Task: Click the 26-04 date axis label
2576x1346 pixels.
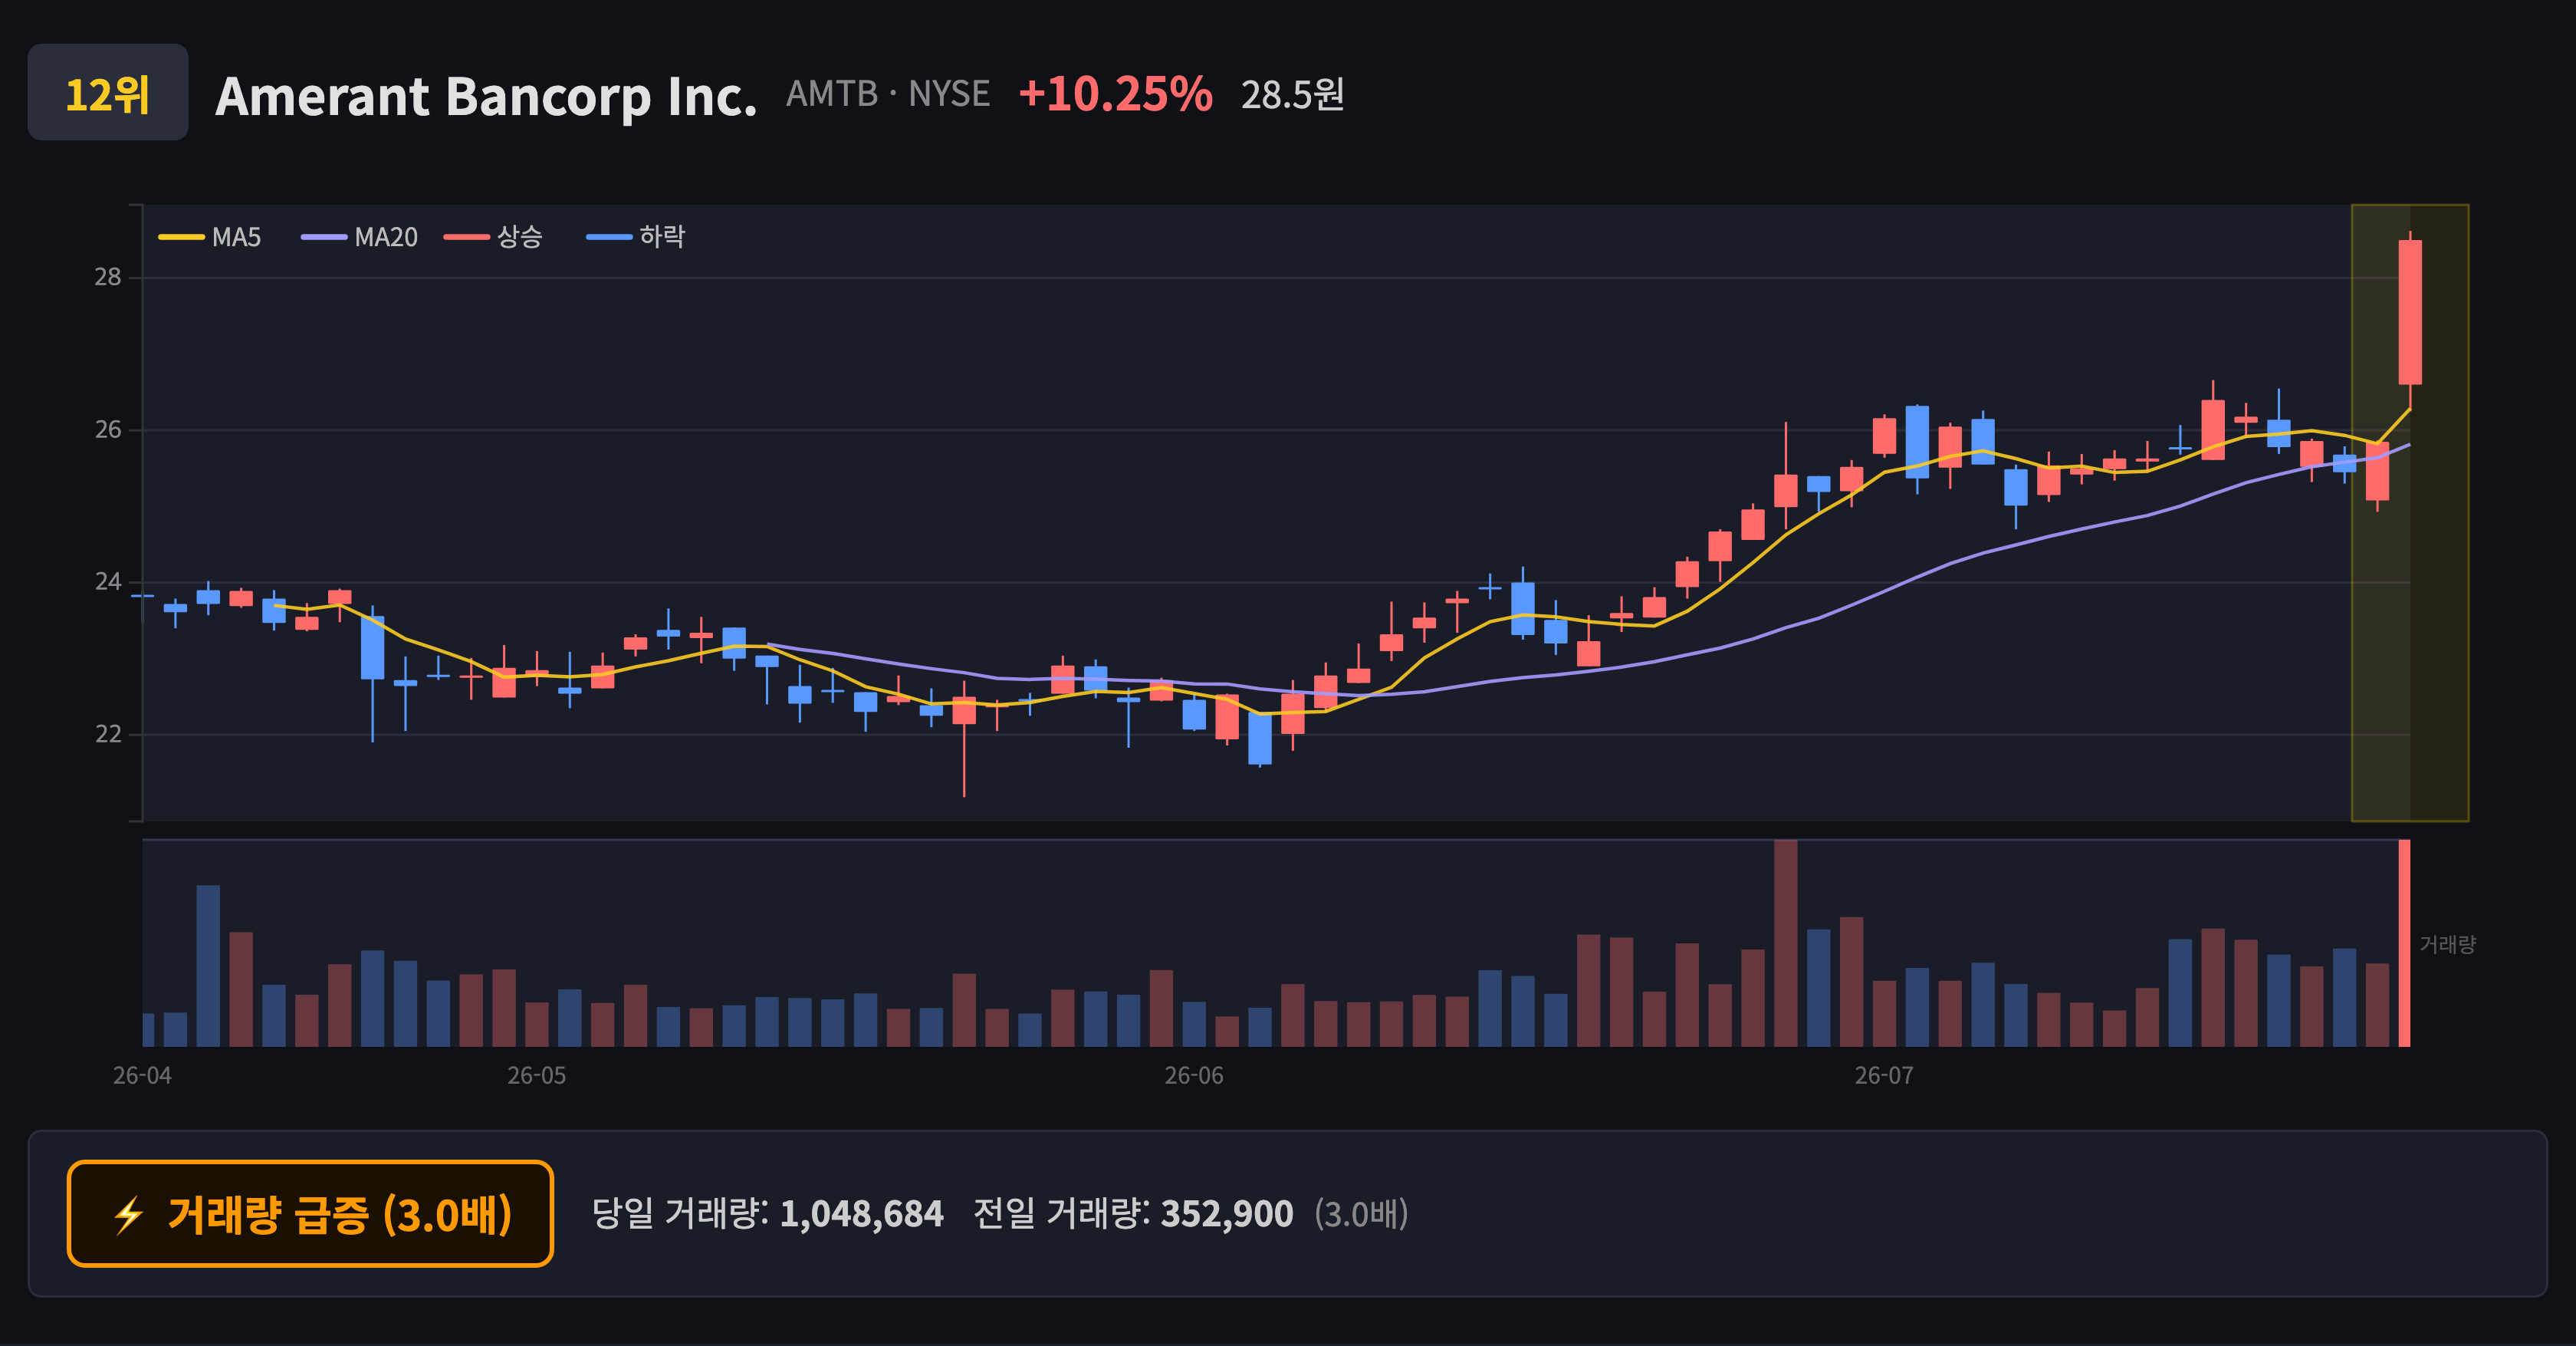Action: tap(142, 1076)
